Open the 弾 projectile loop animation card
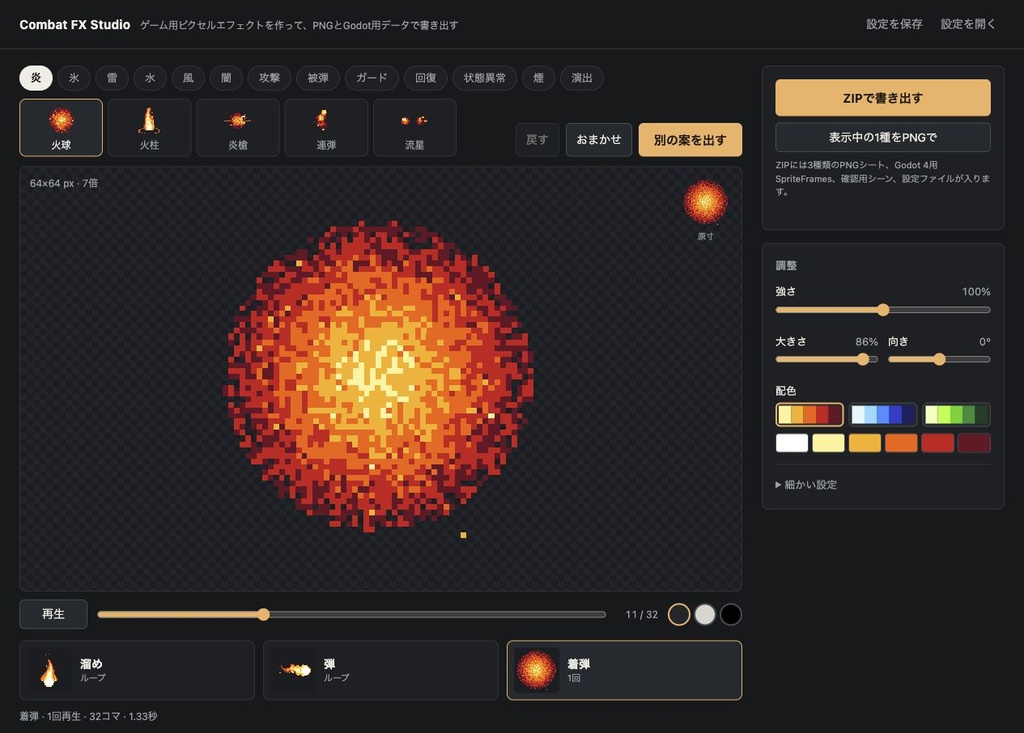 [x=381, y=670]
